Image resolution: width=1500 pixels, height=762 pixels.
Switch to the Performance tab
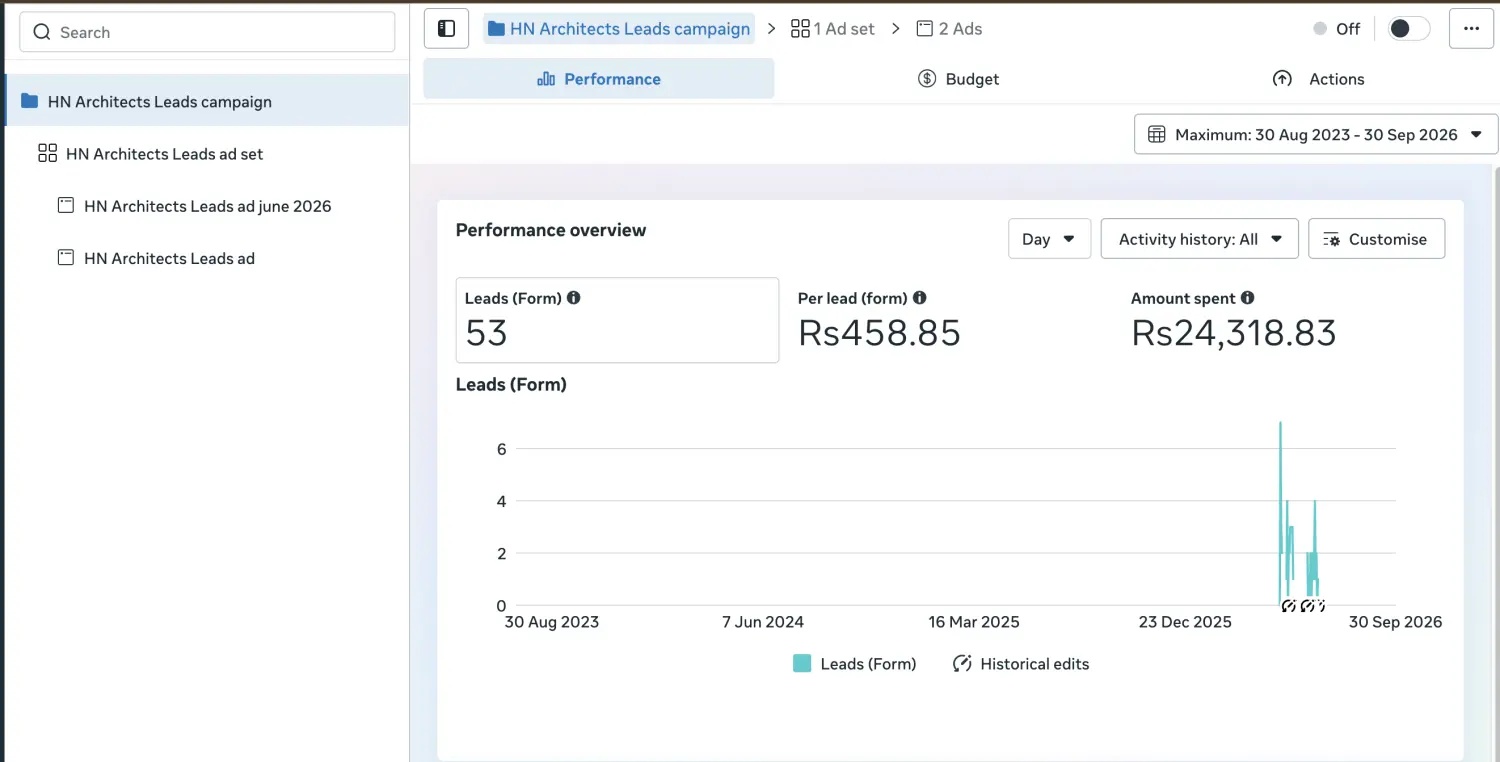point(598,79)
